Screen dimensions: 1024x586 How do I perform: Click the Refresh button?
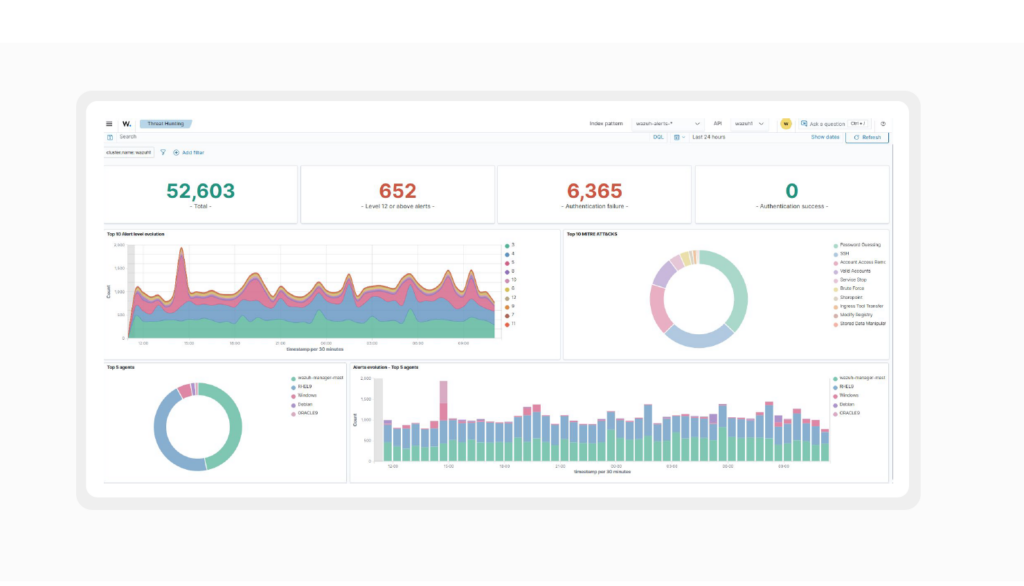pos(867,137)
